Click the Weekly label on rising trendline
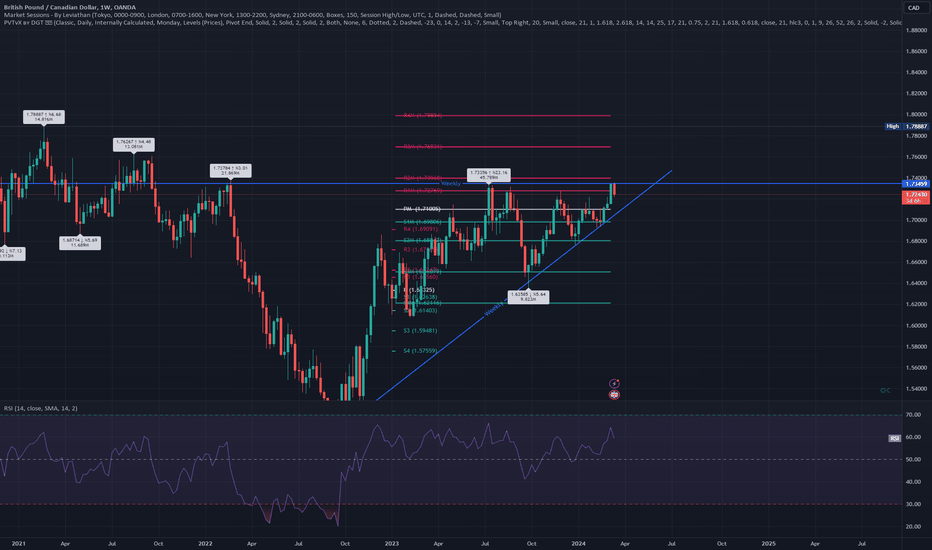 [x=493, y=309]
